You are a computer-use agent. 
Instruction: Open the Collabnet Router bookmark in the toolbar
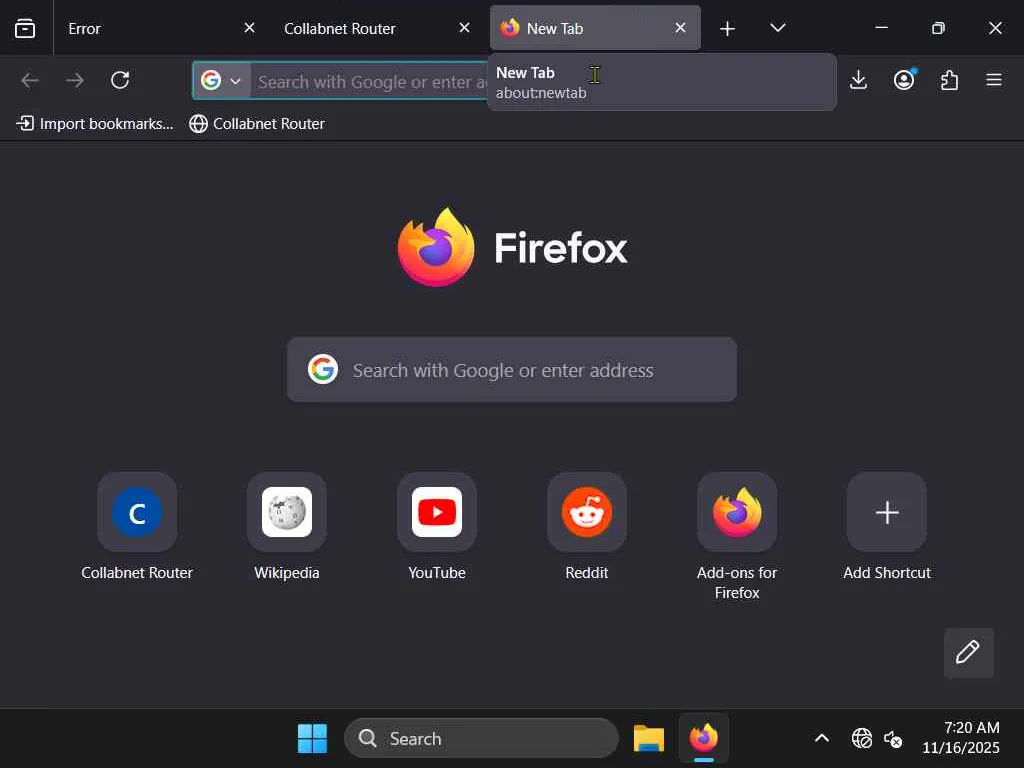[x=257, y=123]
